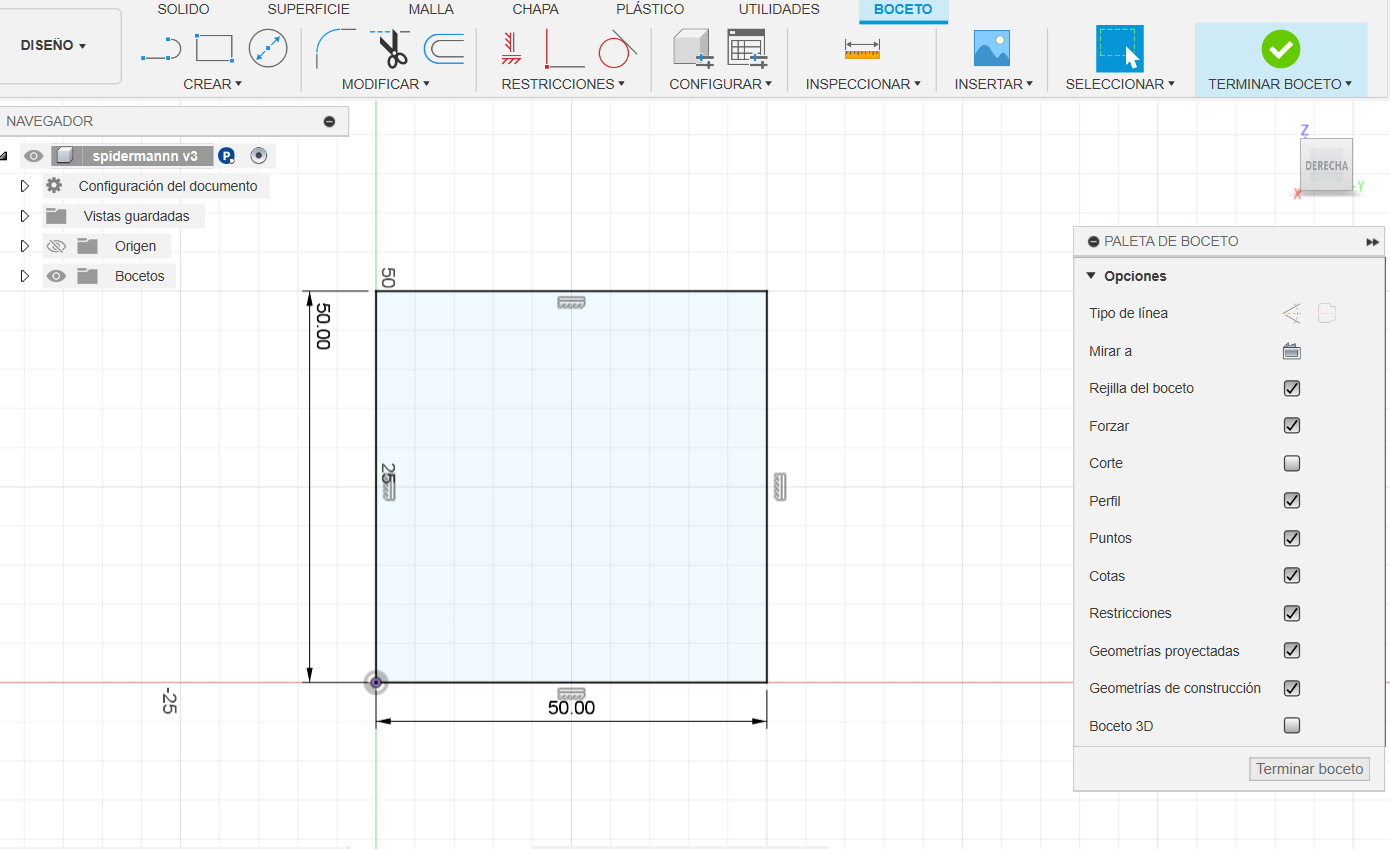Open the CREAR dropdown menu
Image resolution: width=1390 pixels, height=849 pixels.
[213, 84]
